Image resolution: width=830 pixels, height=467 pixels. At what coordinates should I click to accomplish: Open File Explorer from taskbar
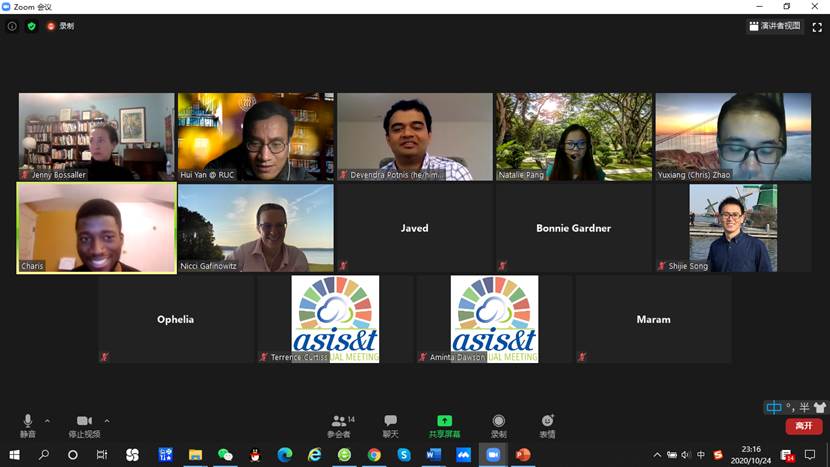pyautogui.click(x=195, y=455)
